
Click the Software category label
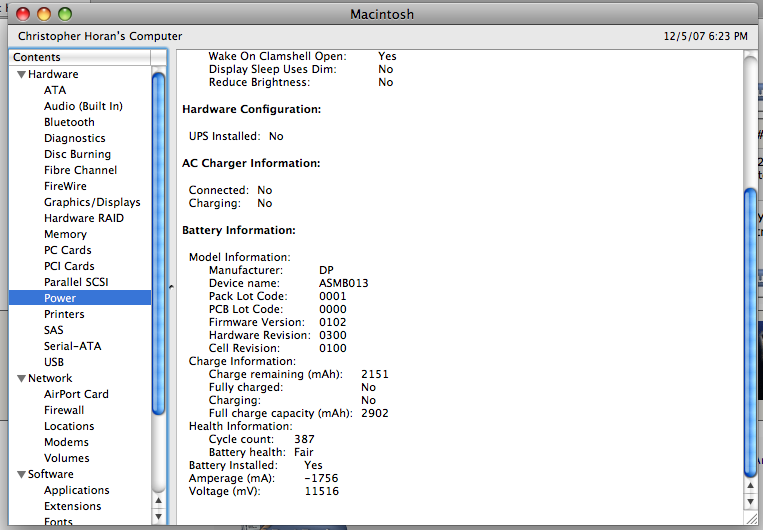pos(51,474)
